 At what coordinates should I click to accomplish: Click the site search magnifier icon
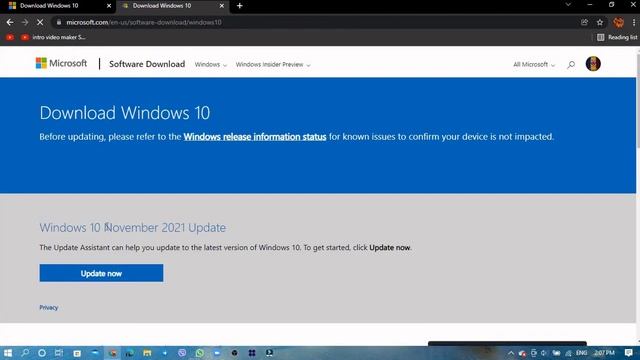[571, 64]
